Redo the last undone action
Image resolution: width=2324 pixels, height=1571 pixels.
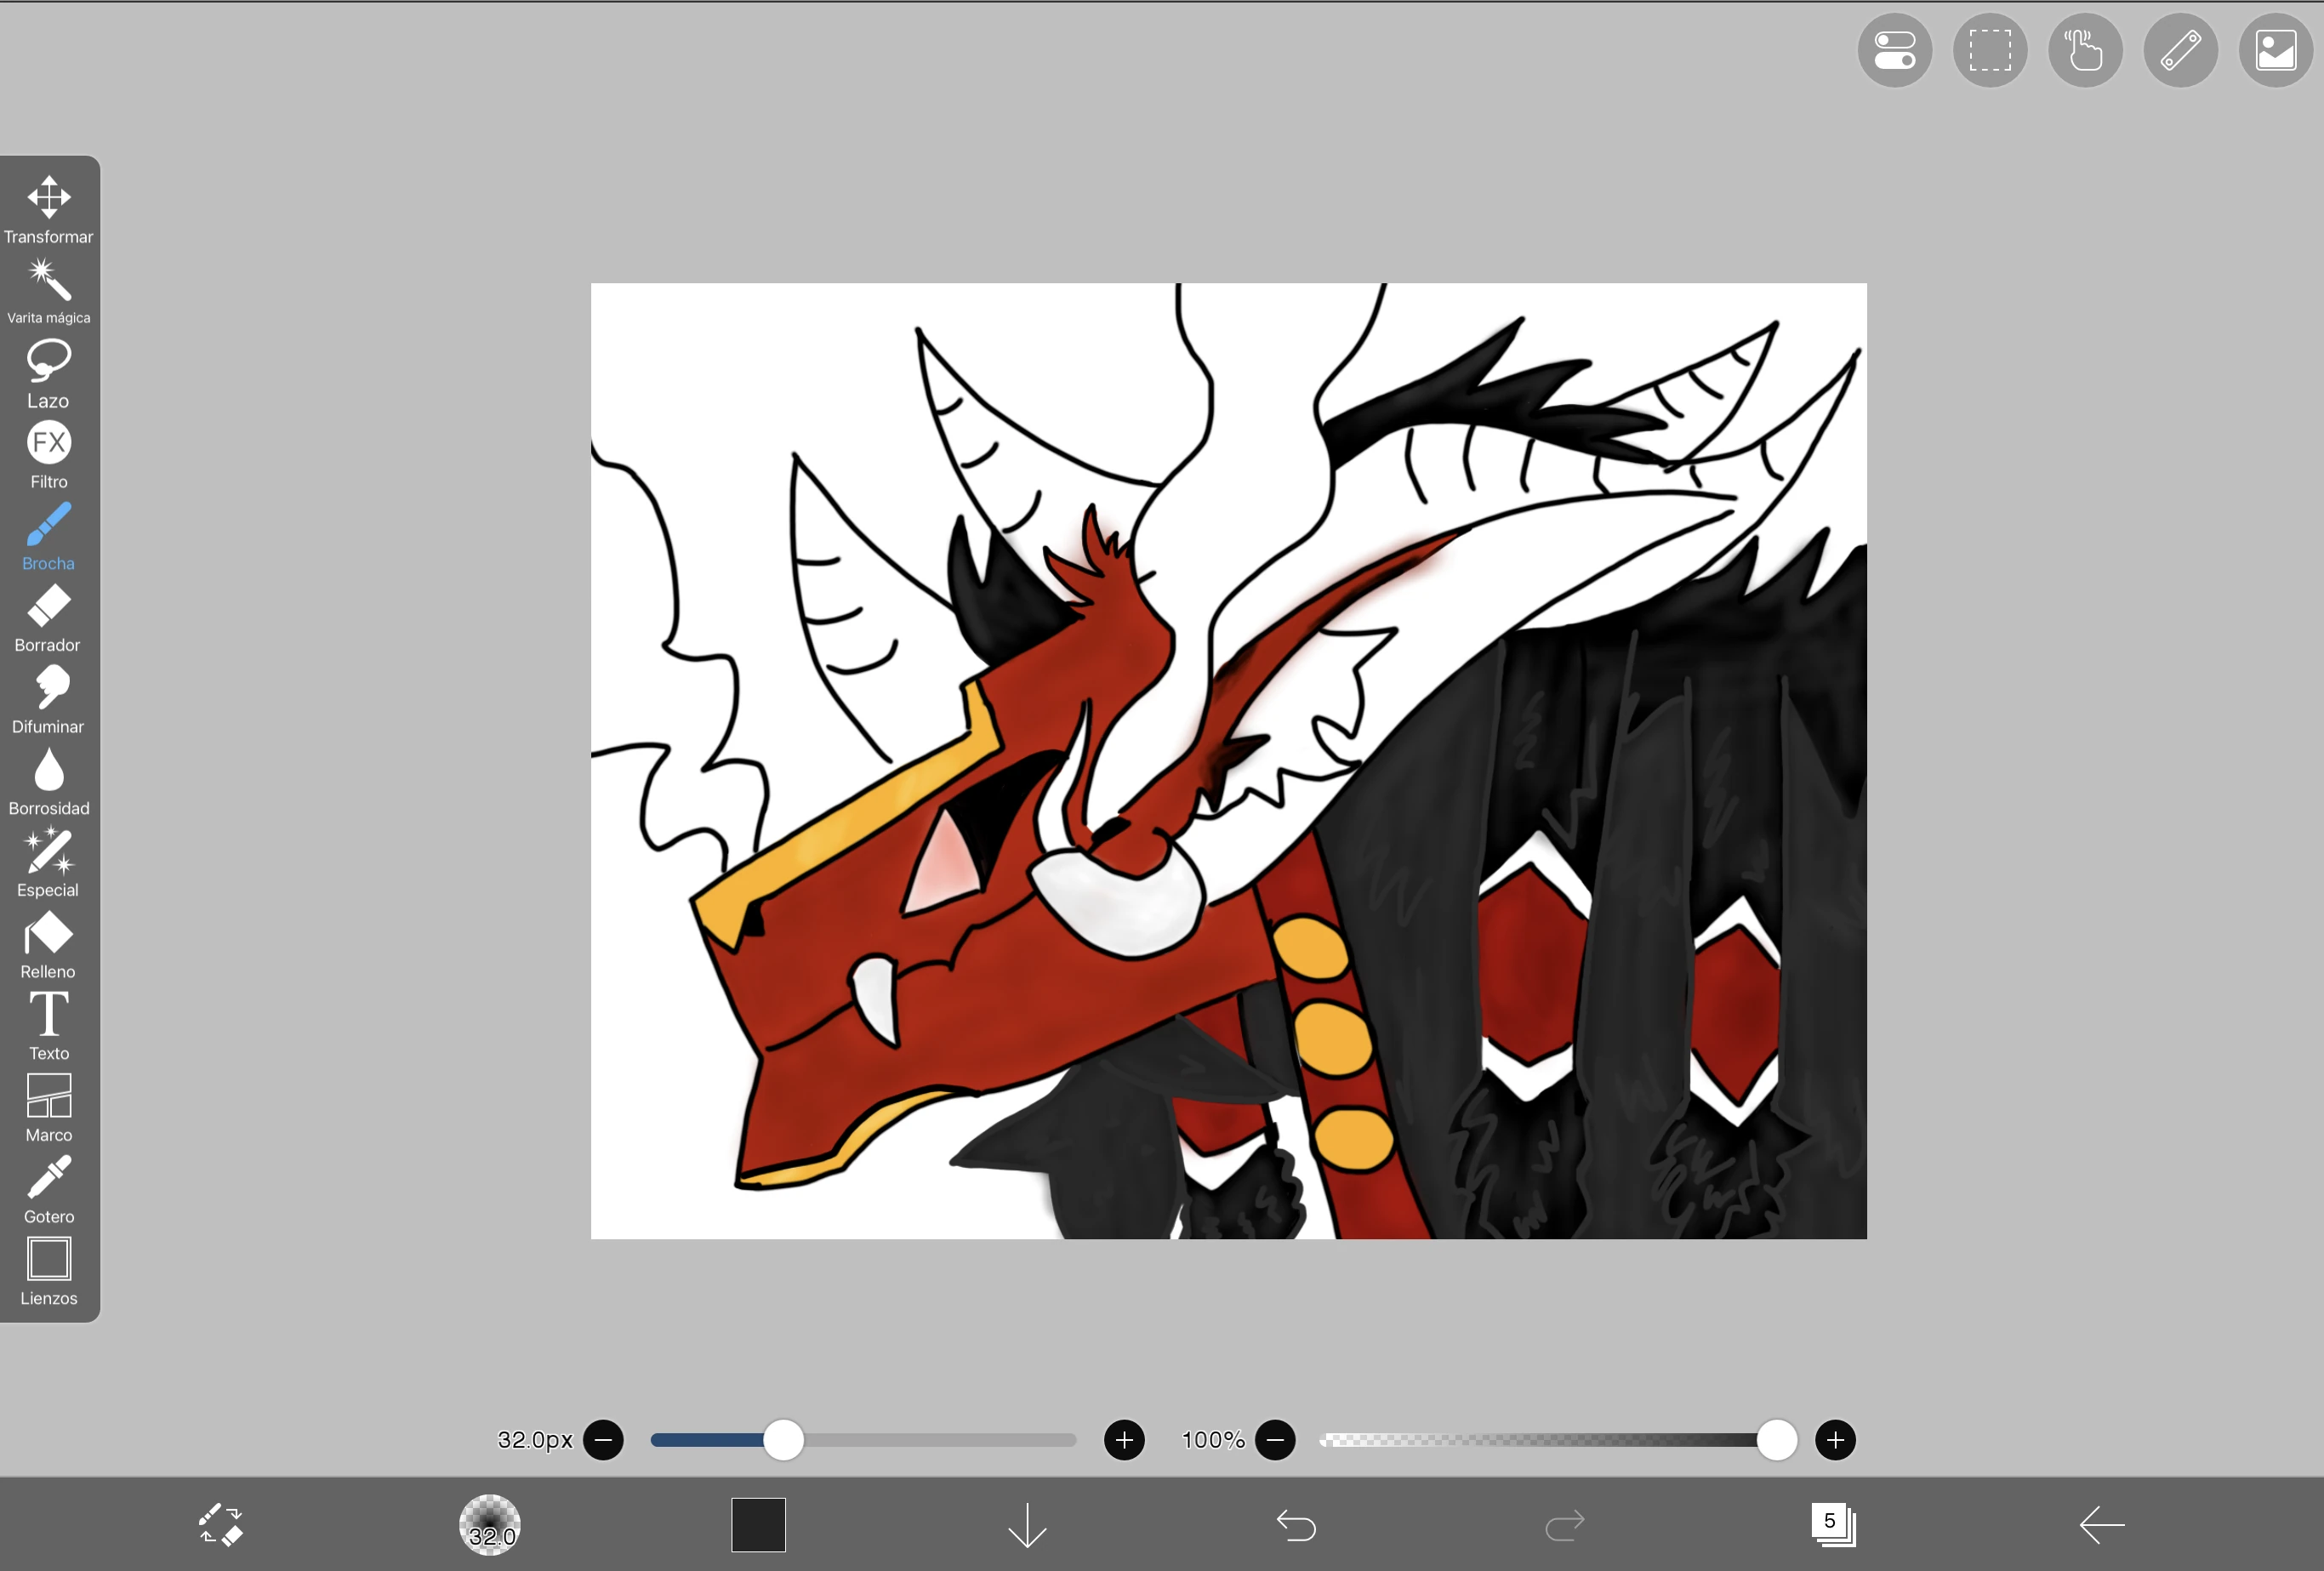coord(1564,1524)
